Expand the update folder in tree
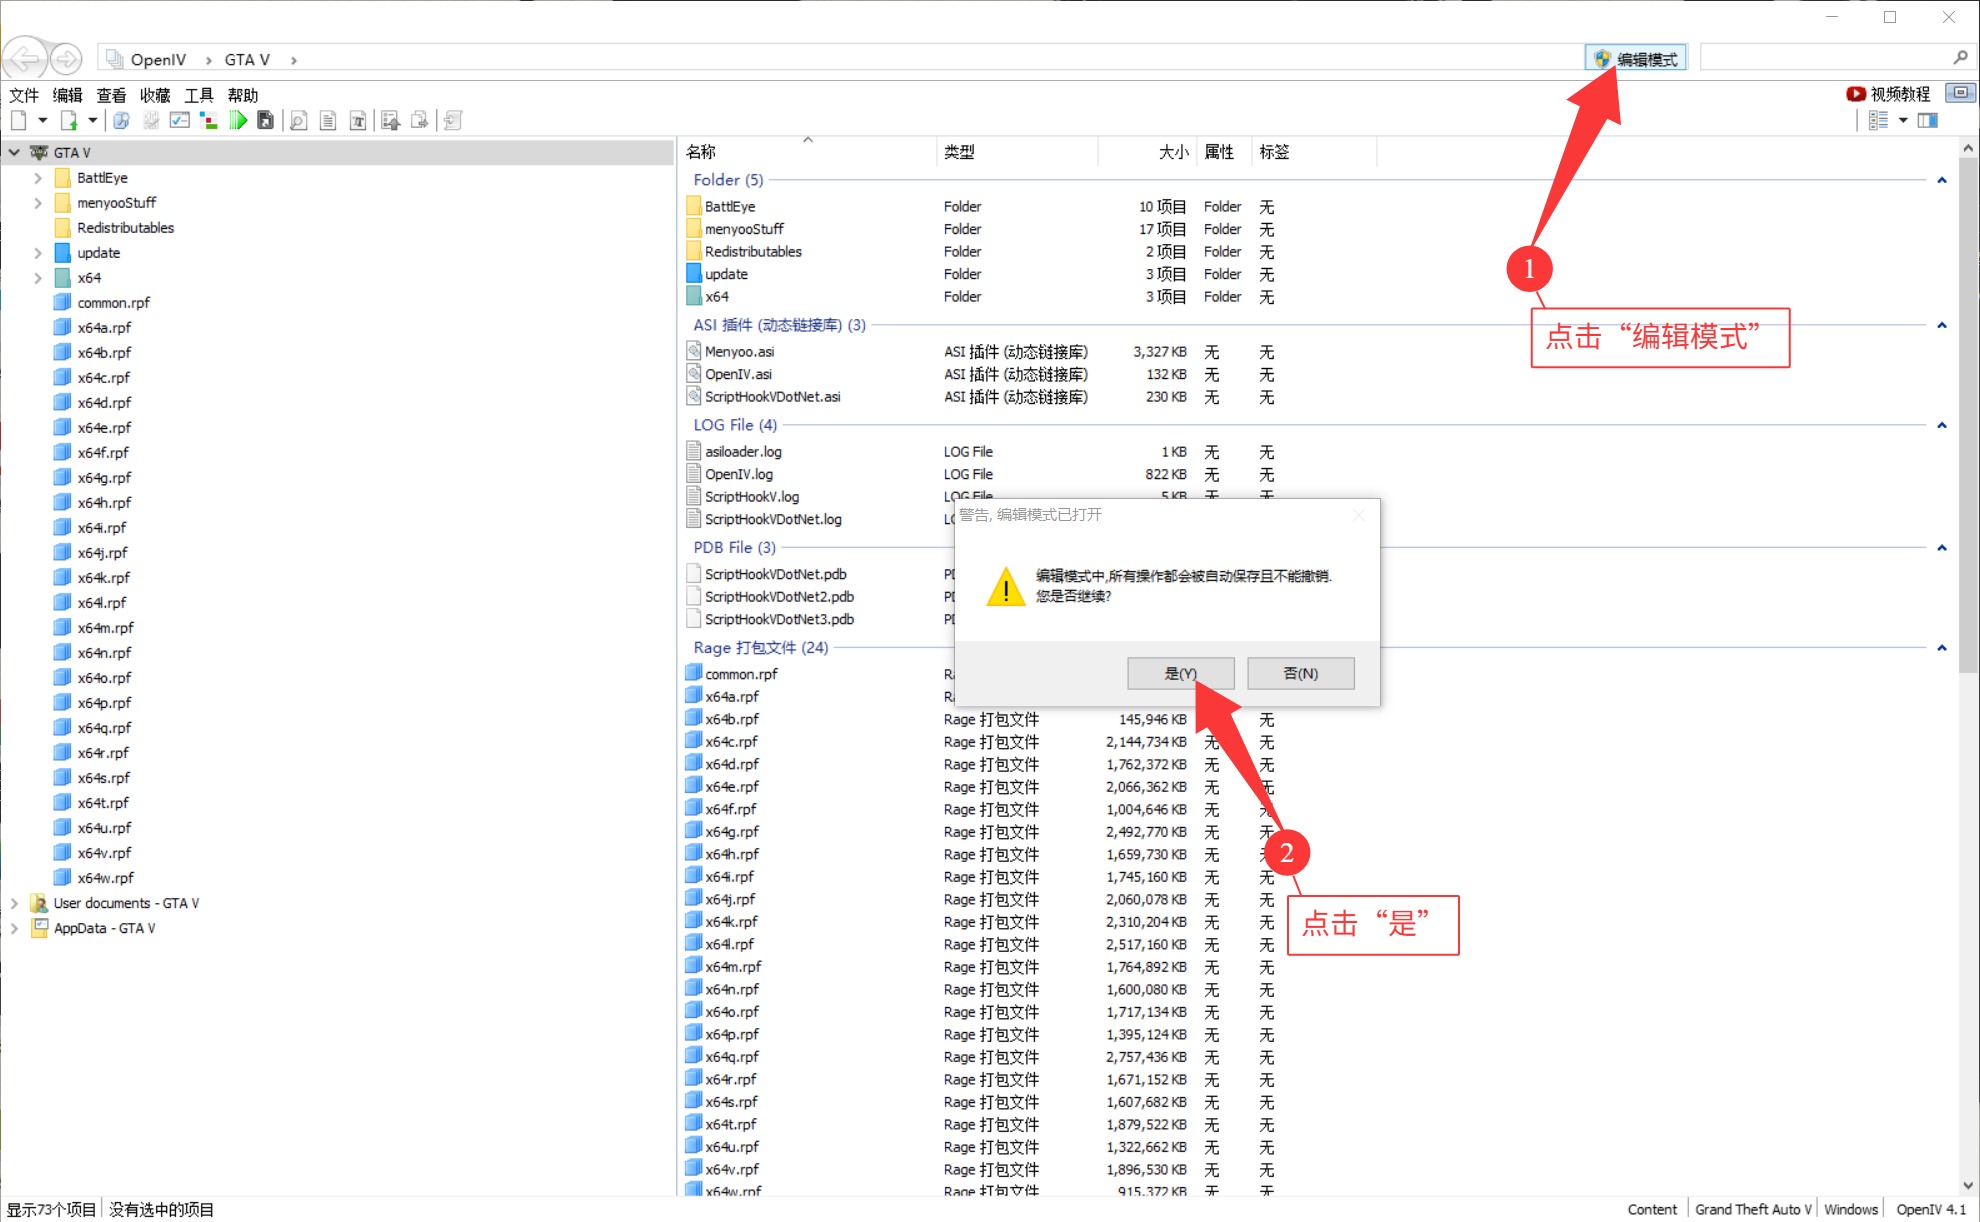 pyautogui.click(x=38, y=253)
